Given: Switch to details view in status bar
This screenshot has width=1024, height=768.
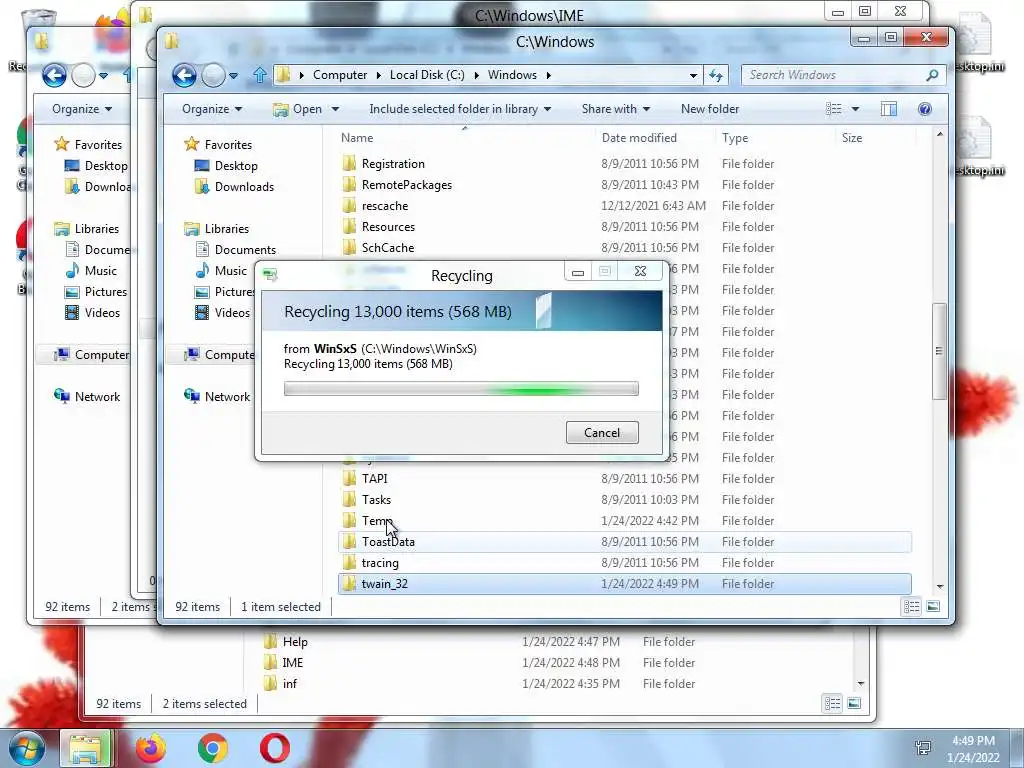Looking at the screenshot, I should click(912, 607).
